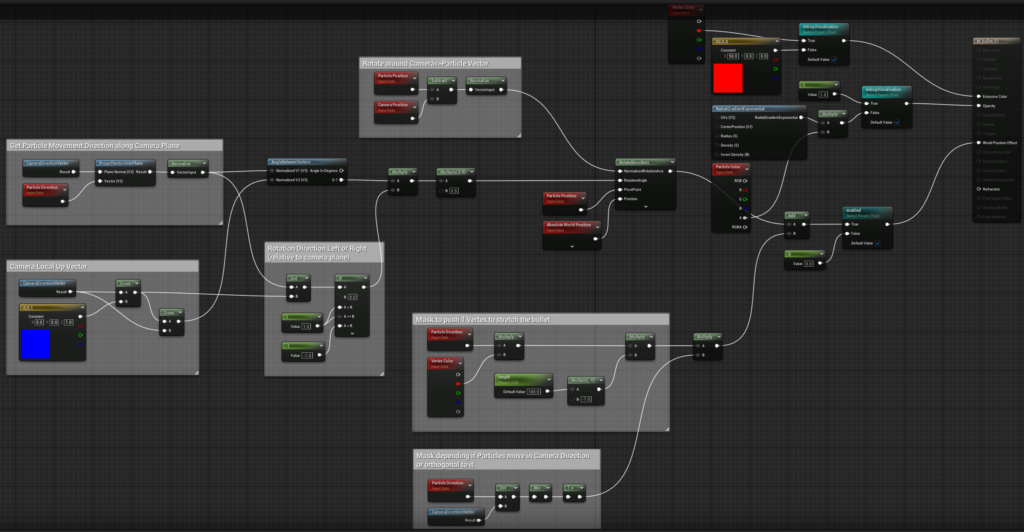Screen dimensions: 1024x532
Task: Collapse the 50,0,0 constant node preview arrow
Action: pos(776,42)
